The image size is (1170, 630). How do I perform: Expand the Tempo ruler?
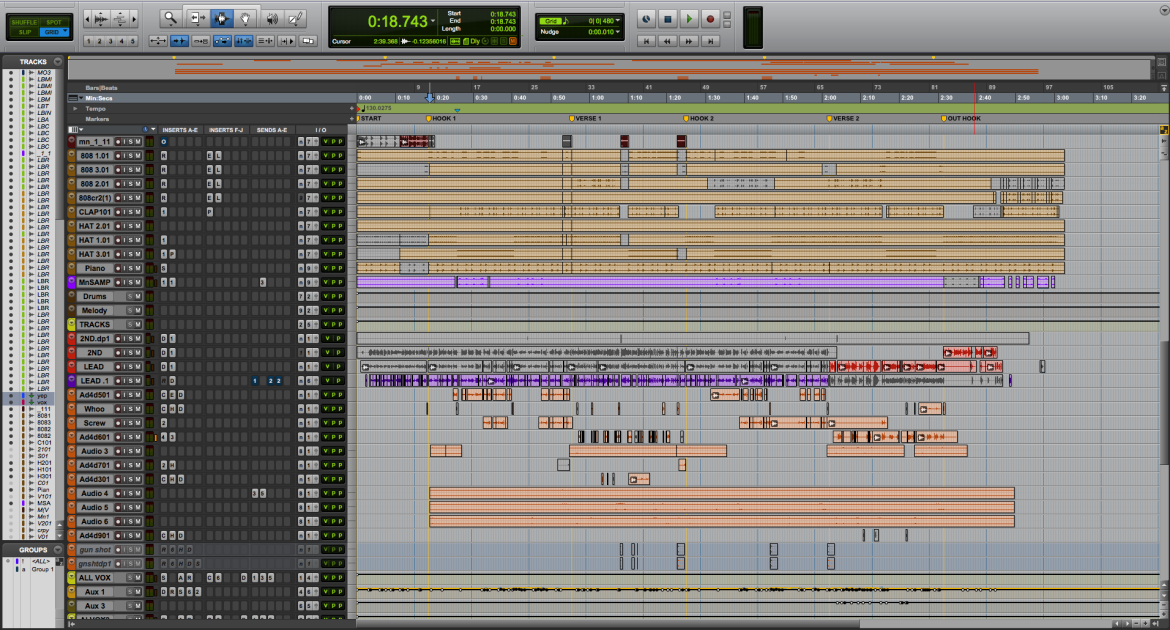[x=75, y=109]
